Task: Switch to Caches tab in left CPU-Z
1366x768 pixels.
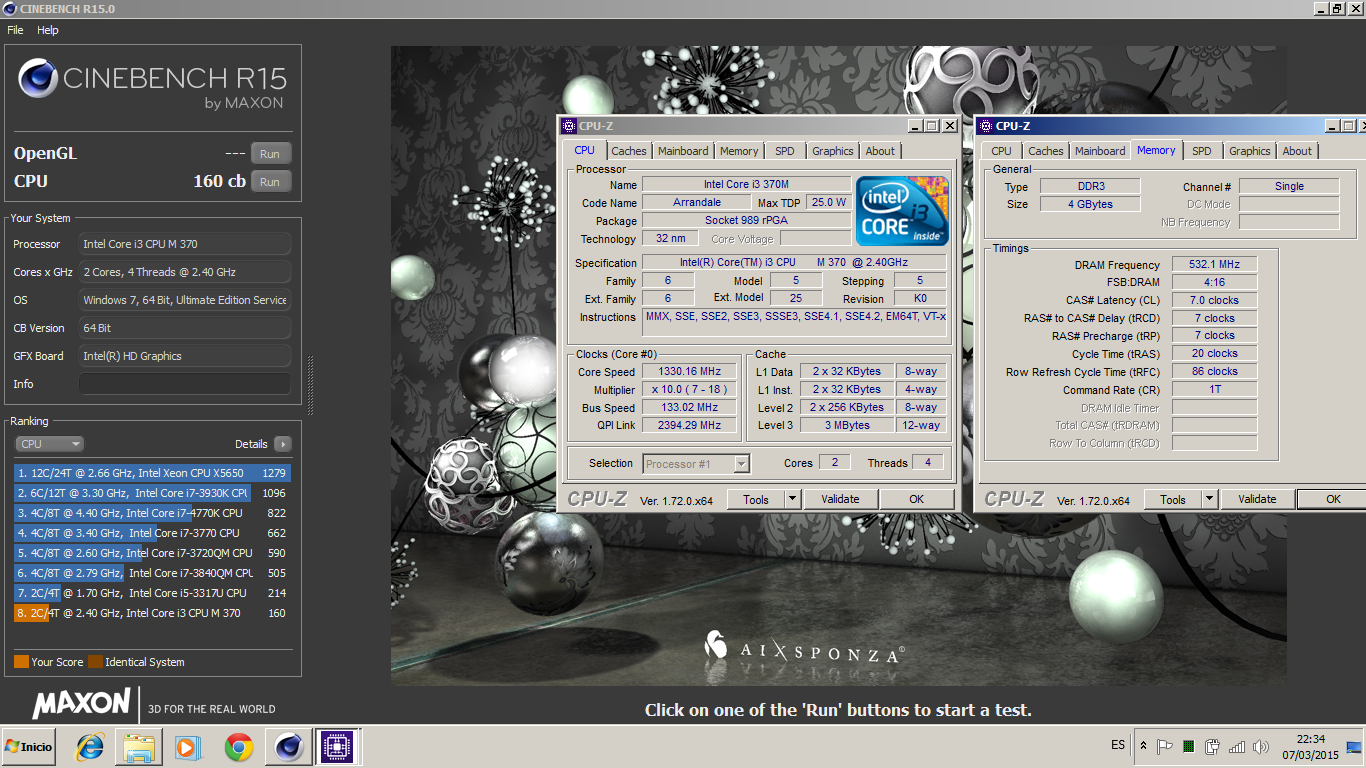Action: [629, 151]
